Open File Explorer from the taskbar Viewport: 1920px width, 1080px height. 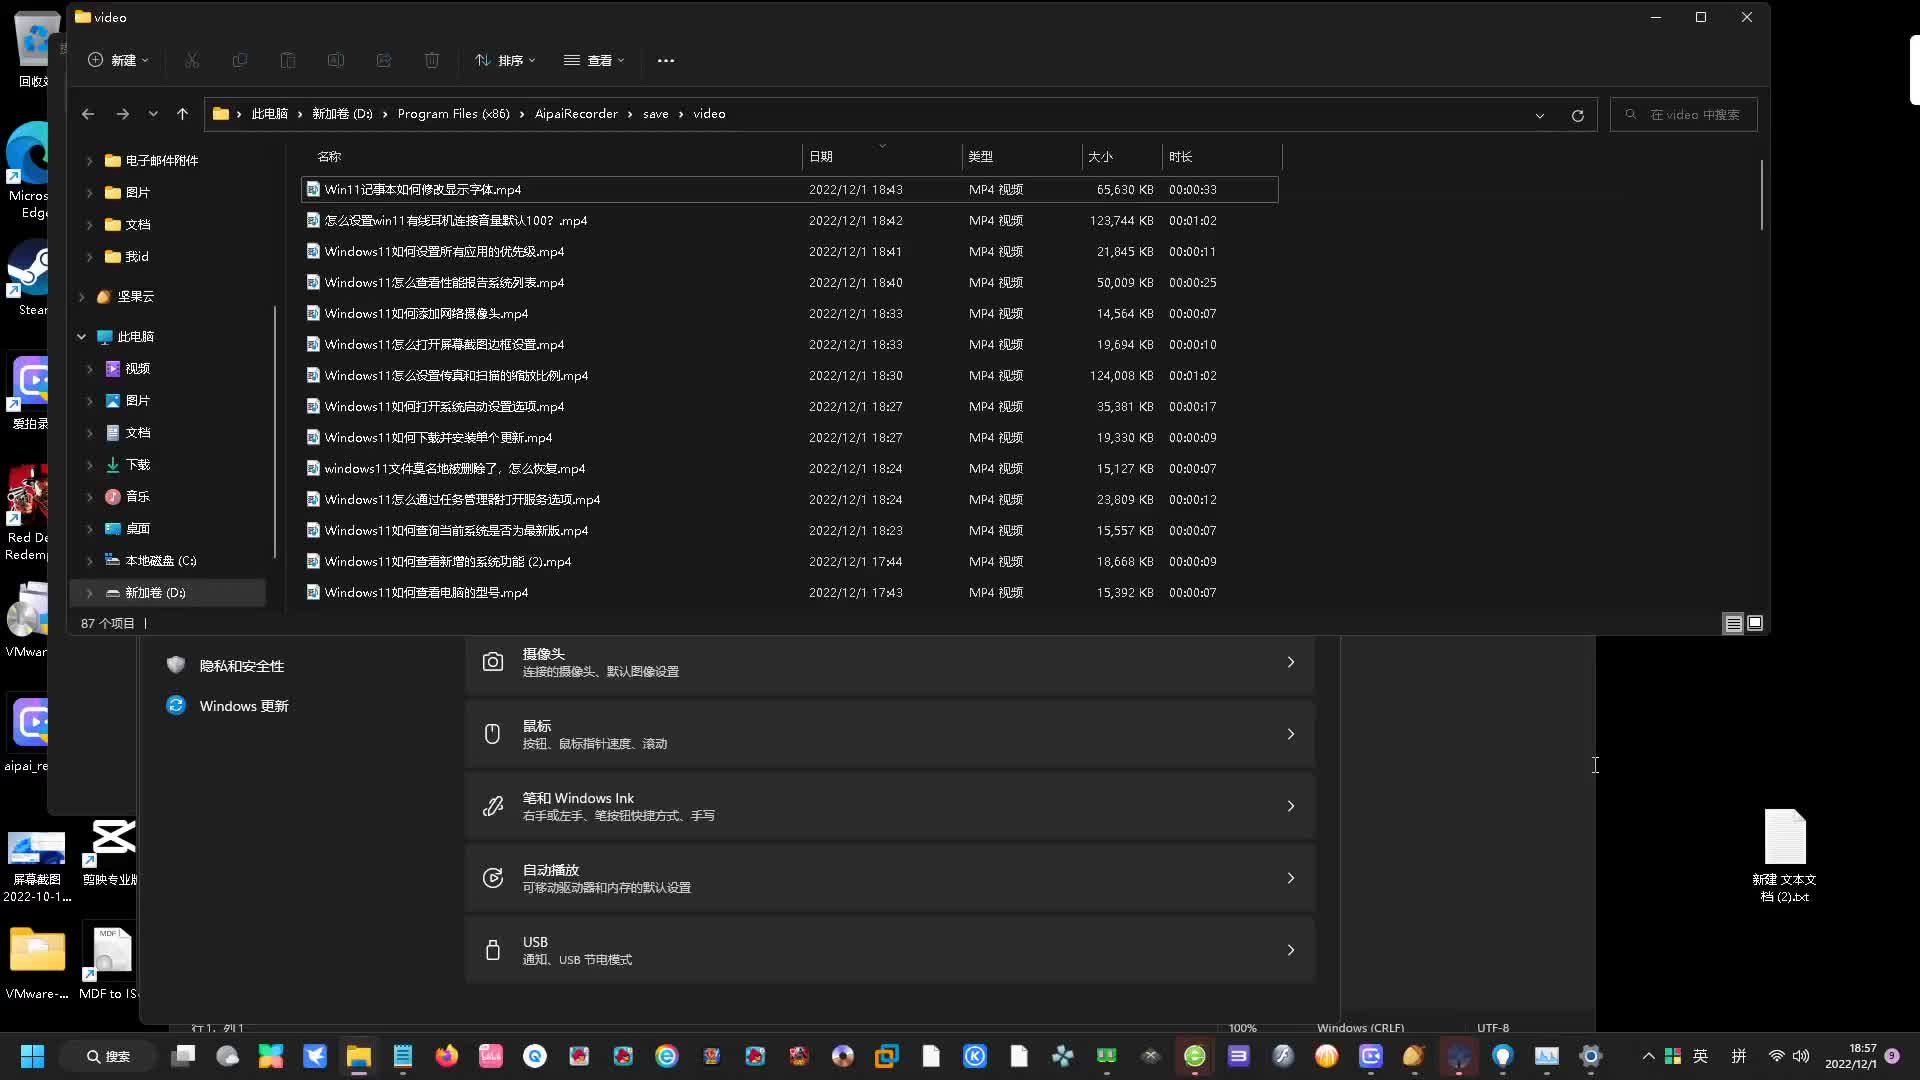coord(359,1056)
